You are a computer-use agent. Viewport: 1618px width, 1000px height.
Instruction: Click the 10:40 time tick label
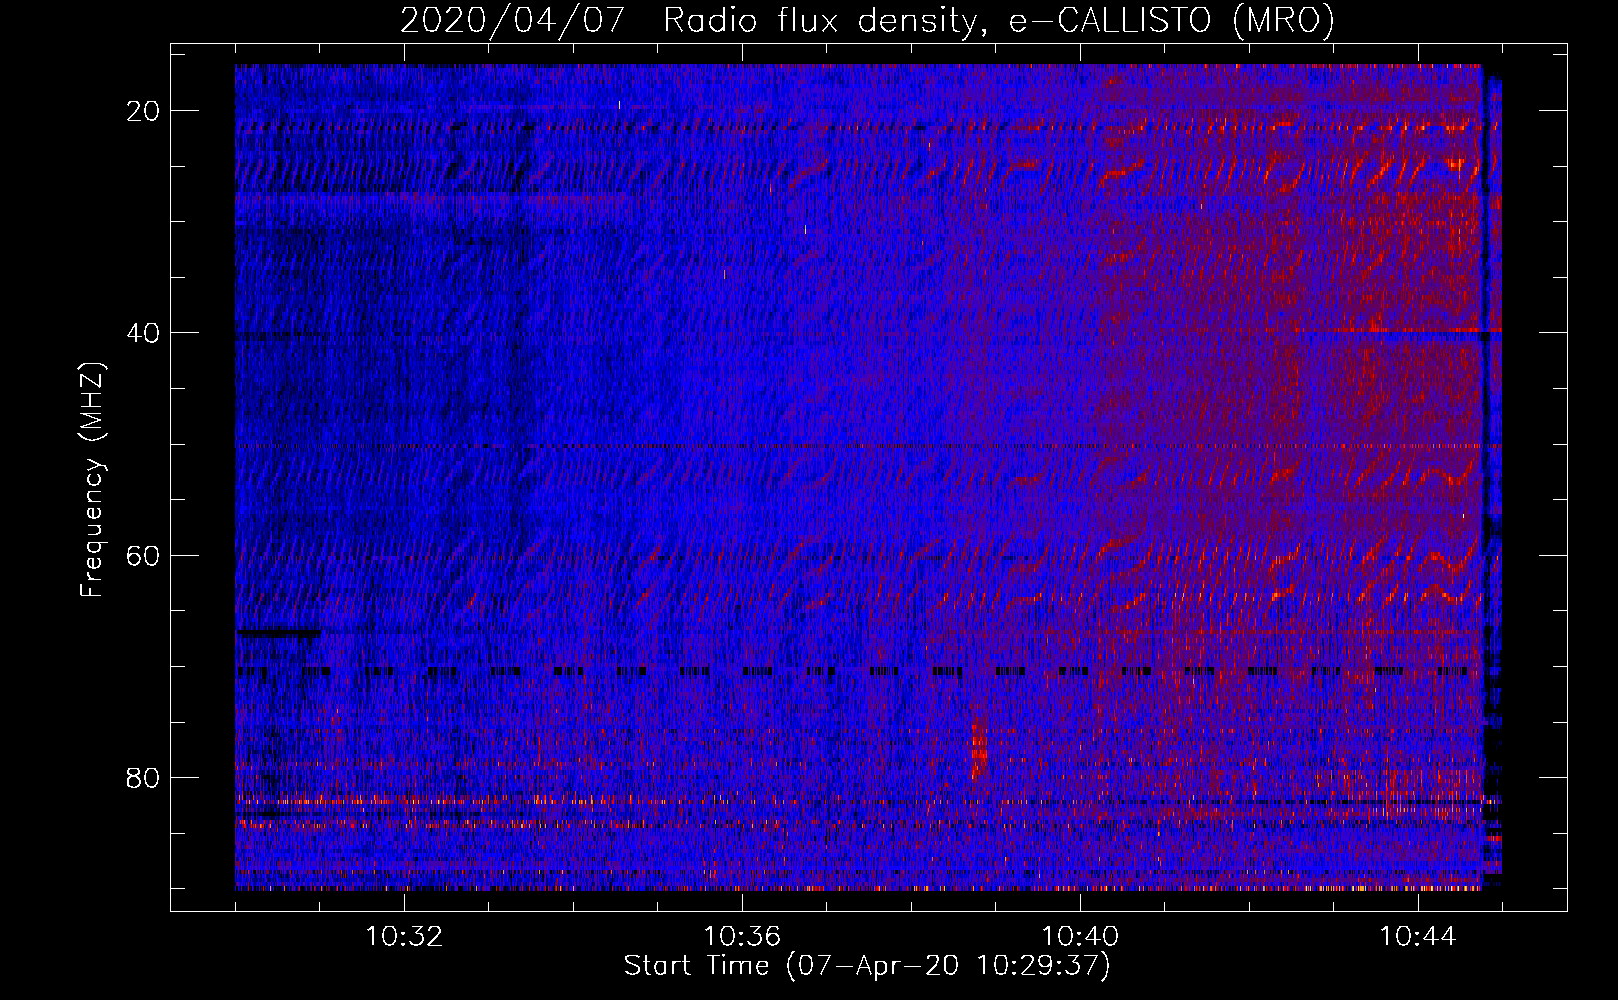pos(1080,937)
